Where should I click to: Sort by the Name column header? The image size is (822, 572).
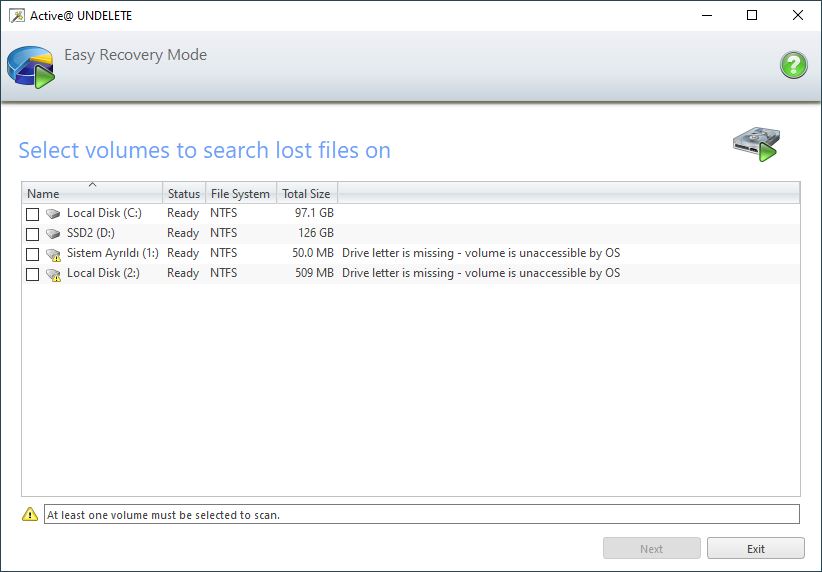(x=92, y=193)
